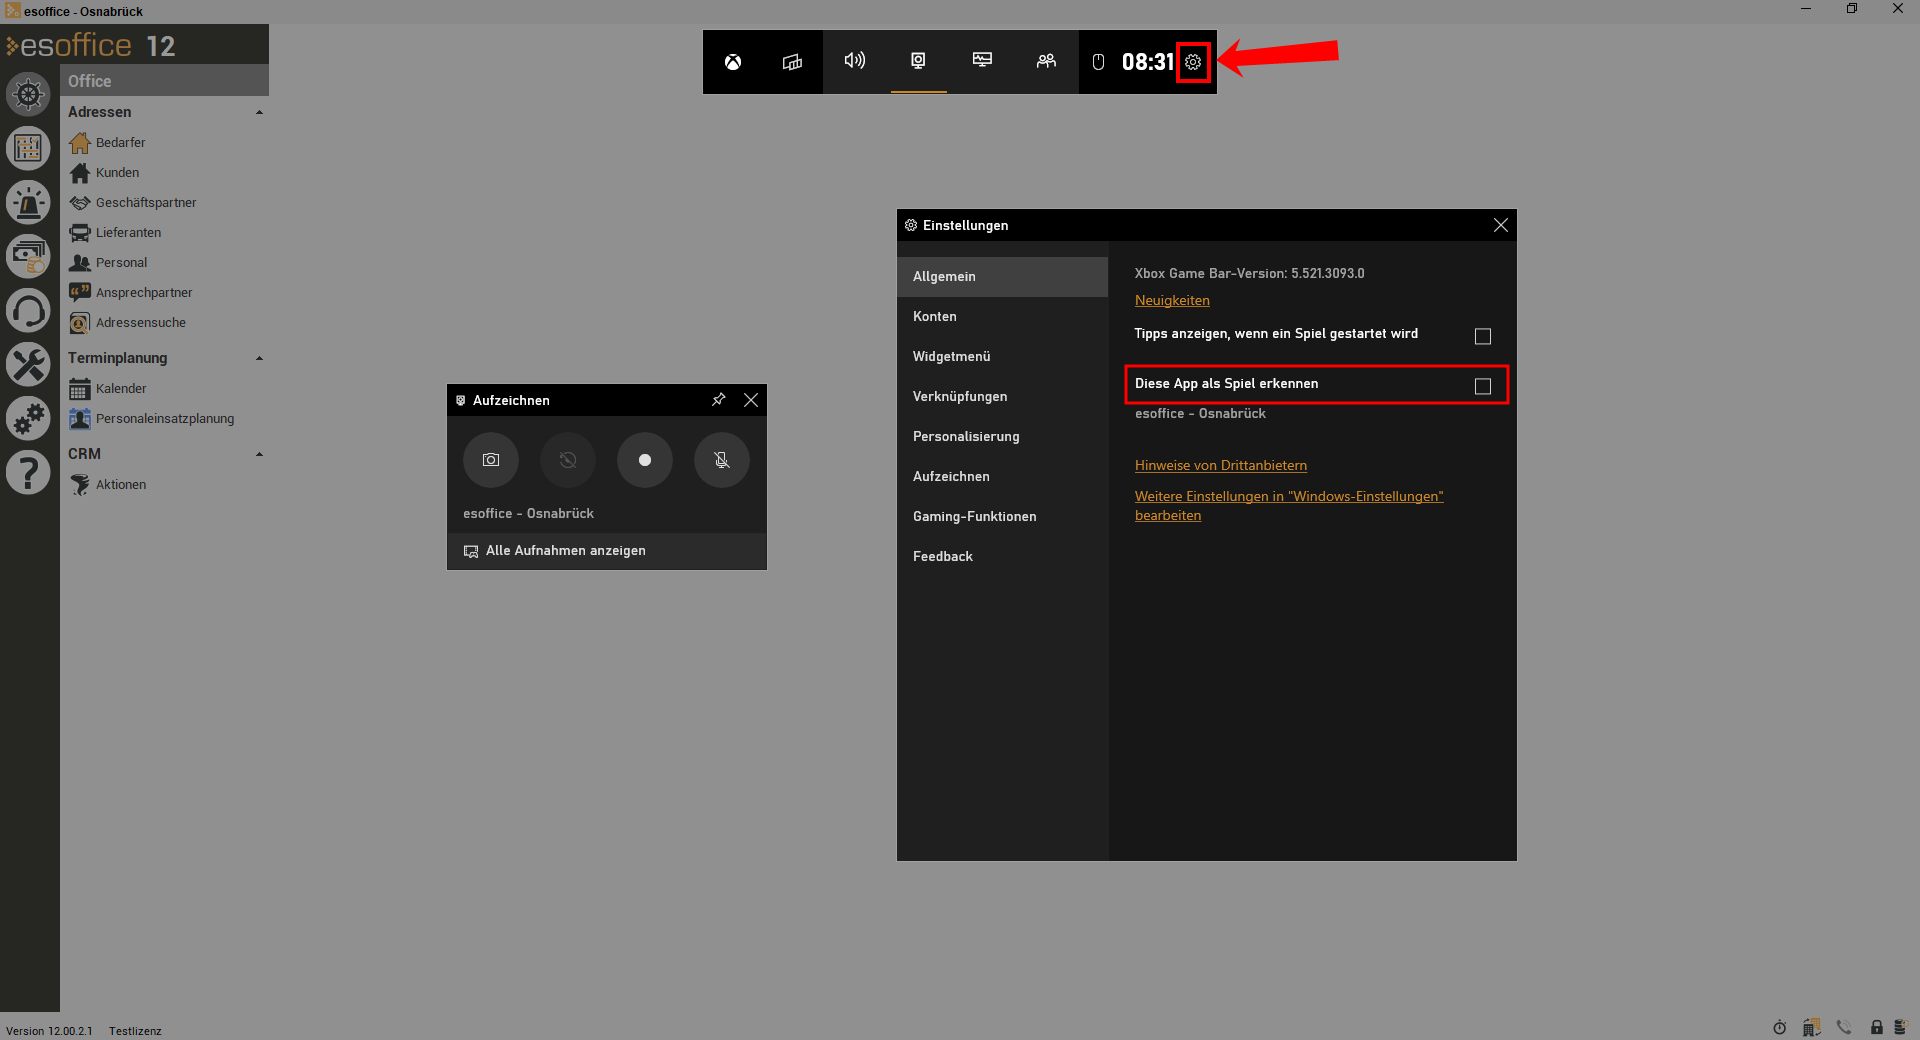Open Weitere Einstellungen in Windows-Einstellungen link
This screenshot has height=1040, width=1920.
pos(1289,505)
